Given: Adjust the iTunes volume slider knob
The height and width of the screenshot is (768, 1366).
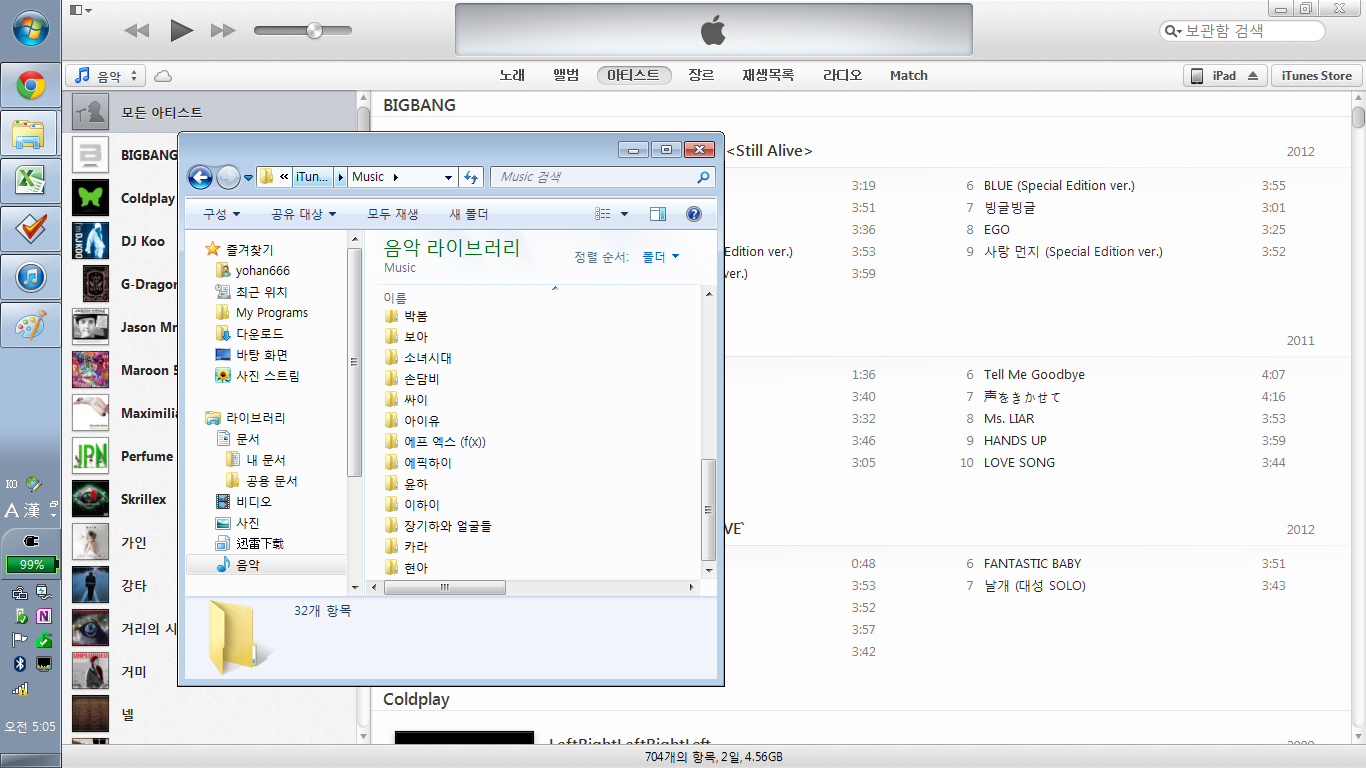Looking at the screenshot, I should point(314,31).
